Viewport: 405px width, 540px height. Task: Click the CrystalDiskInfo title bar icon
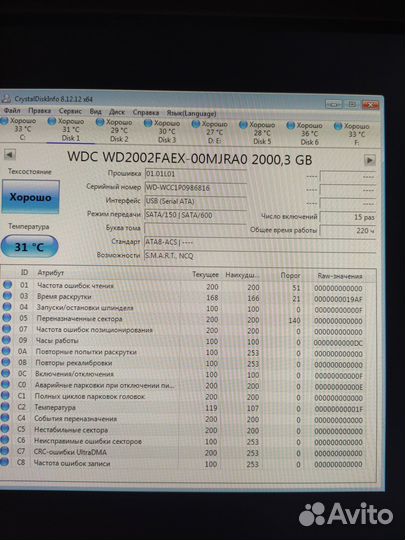tap(6, 99)
